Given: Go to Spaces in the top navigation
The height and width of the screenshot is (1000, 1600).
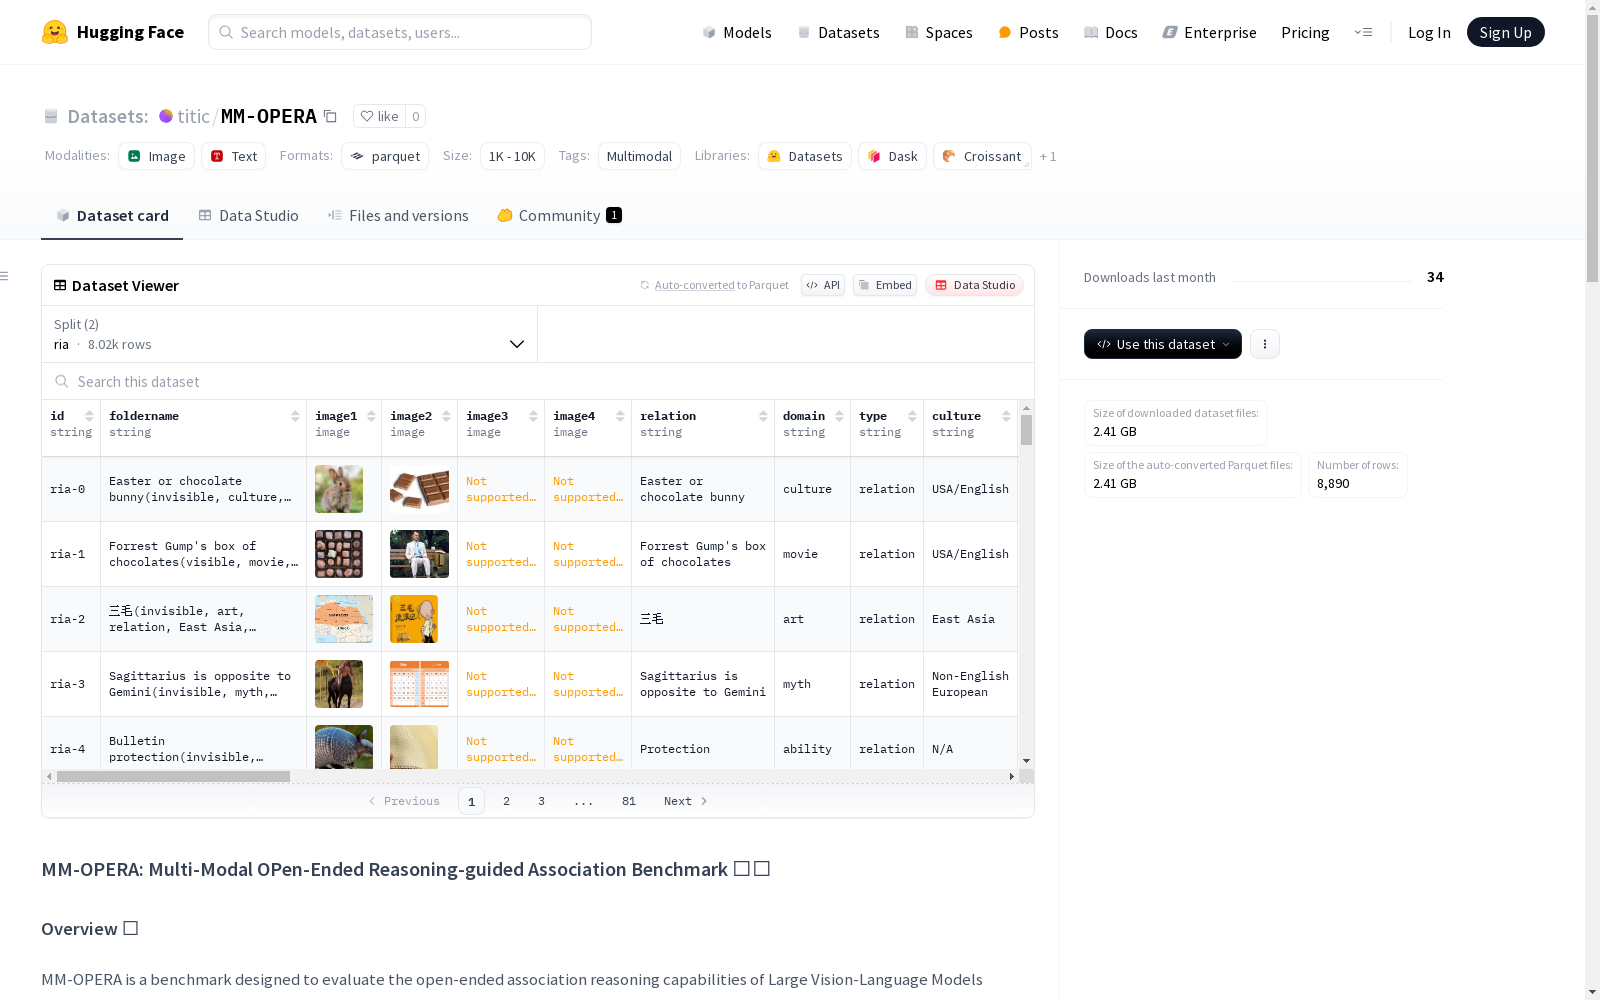Looking at the screenshot, I should pos(939,32).
